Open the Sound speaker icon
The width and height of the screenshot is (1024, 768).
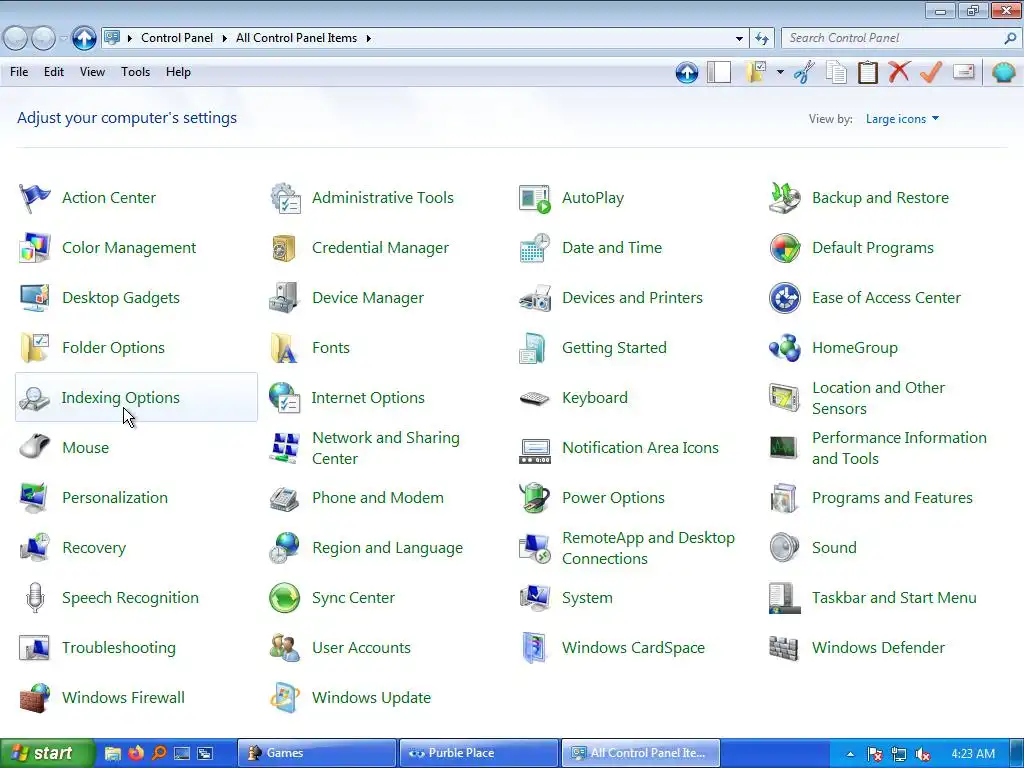(x=784, y=547)
